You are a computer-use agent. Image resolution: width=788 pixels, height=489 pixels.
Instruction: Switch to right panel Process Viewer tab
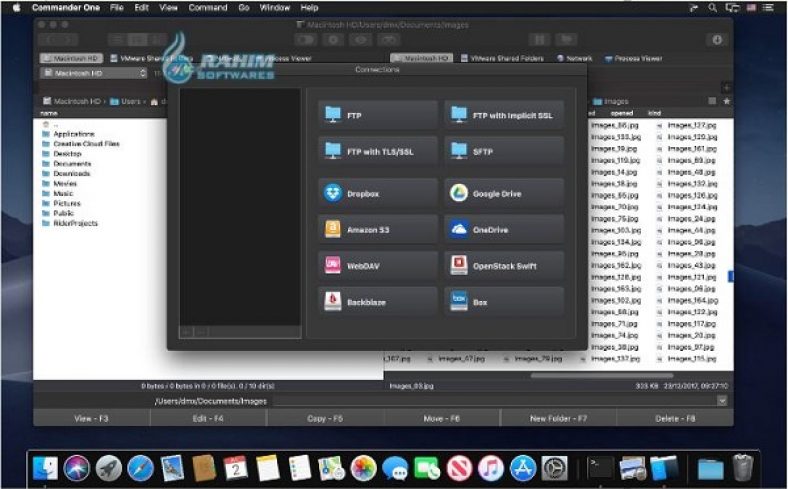pos(633,58)
